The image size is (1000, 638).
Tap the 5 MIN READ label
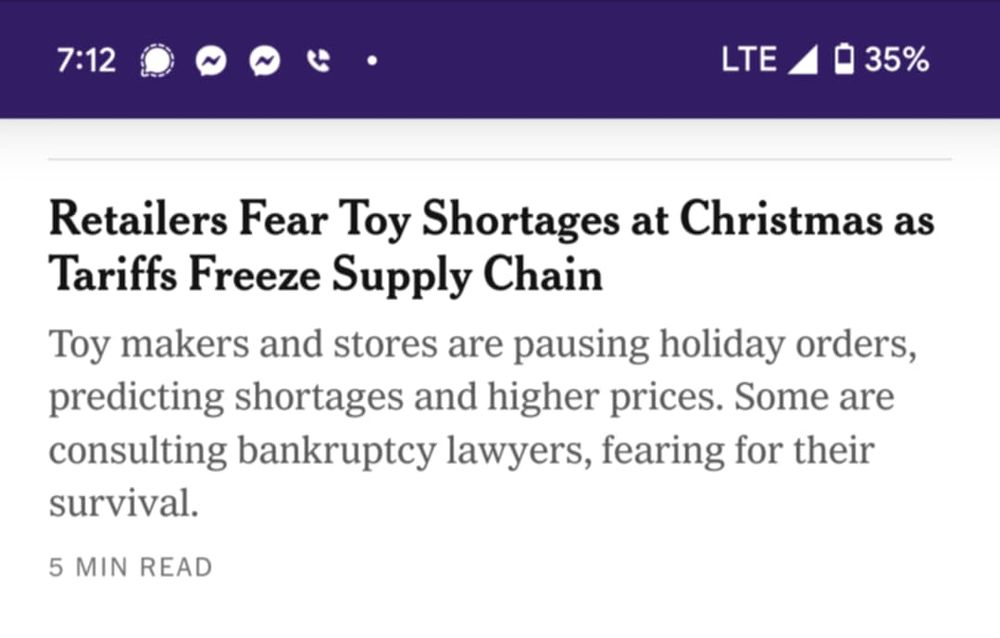pyautogui.click(x=131, y=567)
